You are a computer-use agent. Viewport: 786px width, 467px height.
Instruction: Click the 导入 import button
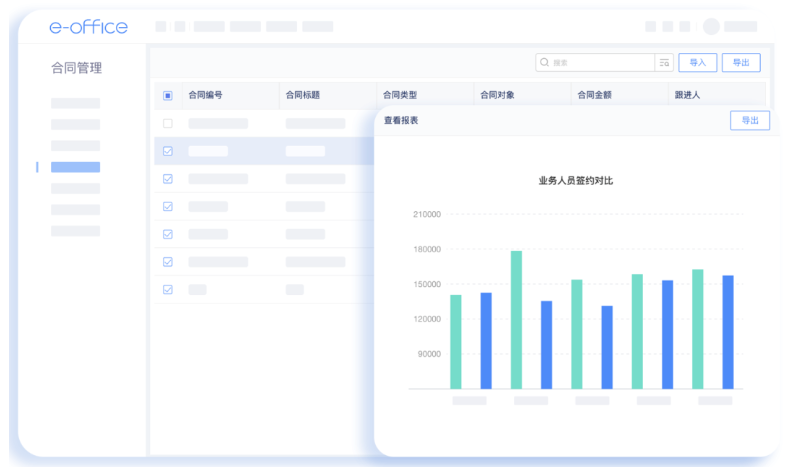pyautogui.click(x=697, y=62)
